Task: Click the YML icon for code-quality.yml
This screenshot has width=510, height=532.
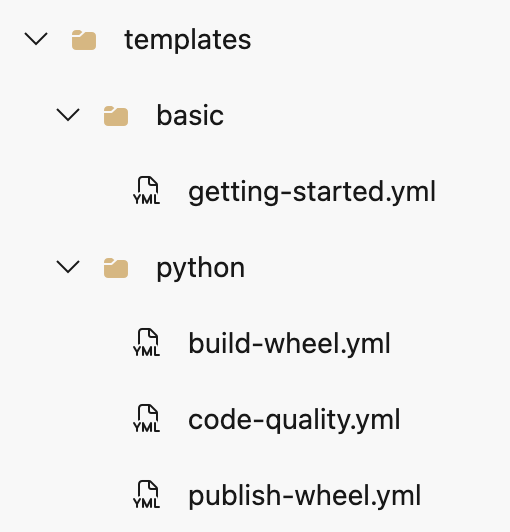Action: [x=147, y=418]
